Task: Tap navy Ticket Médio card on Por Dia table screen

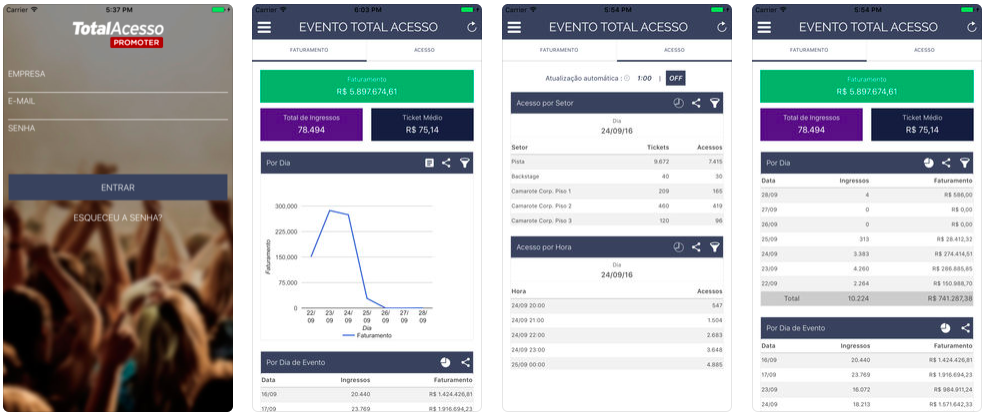Action: point(922,124)
